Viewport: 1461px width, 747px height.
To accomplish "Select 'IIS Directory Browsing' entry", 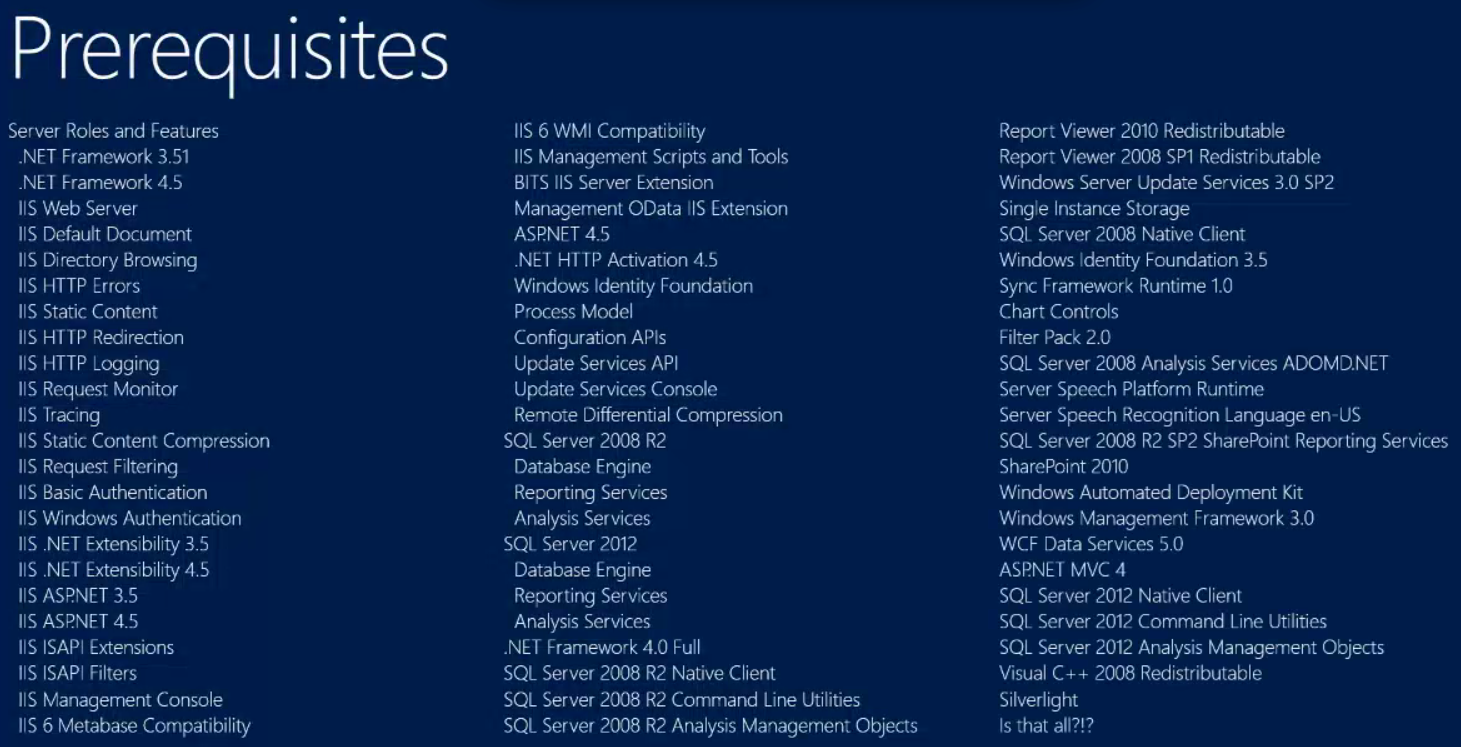I will click(x=108, y=261).
